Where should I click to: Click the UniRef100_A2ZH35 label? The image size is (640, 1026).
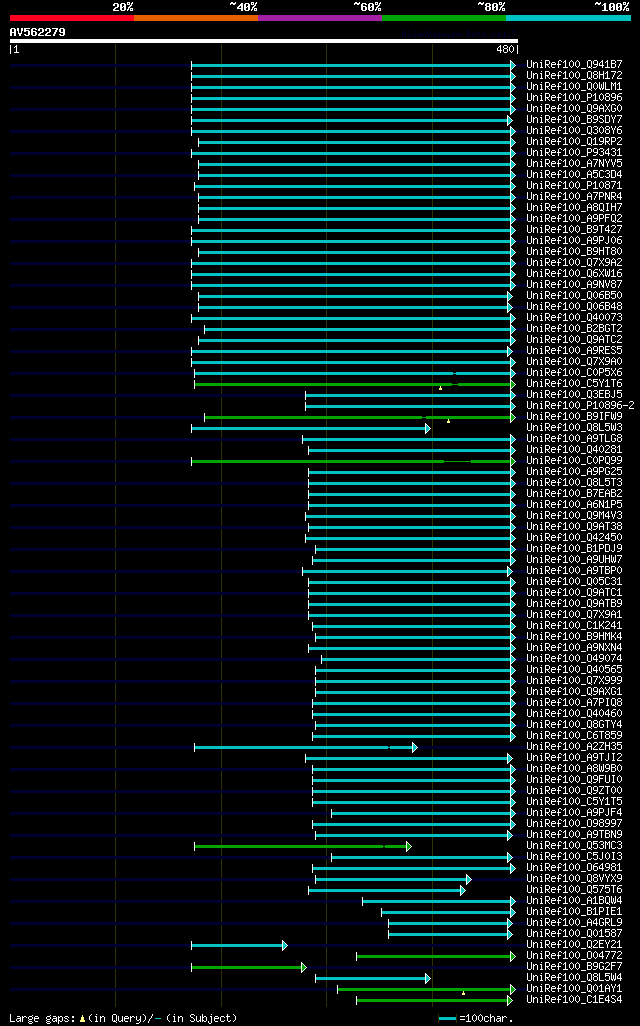point(575,746)
